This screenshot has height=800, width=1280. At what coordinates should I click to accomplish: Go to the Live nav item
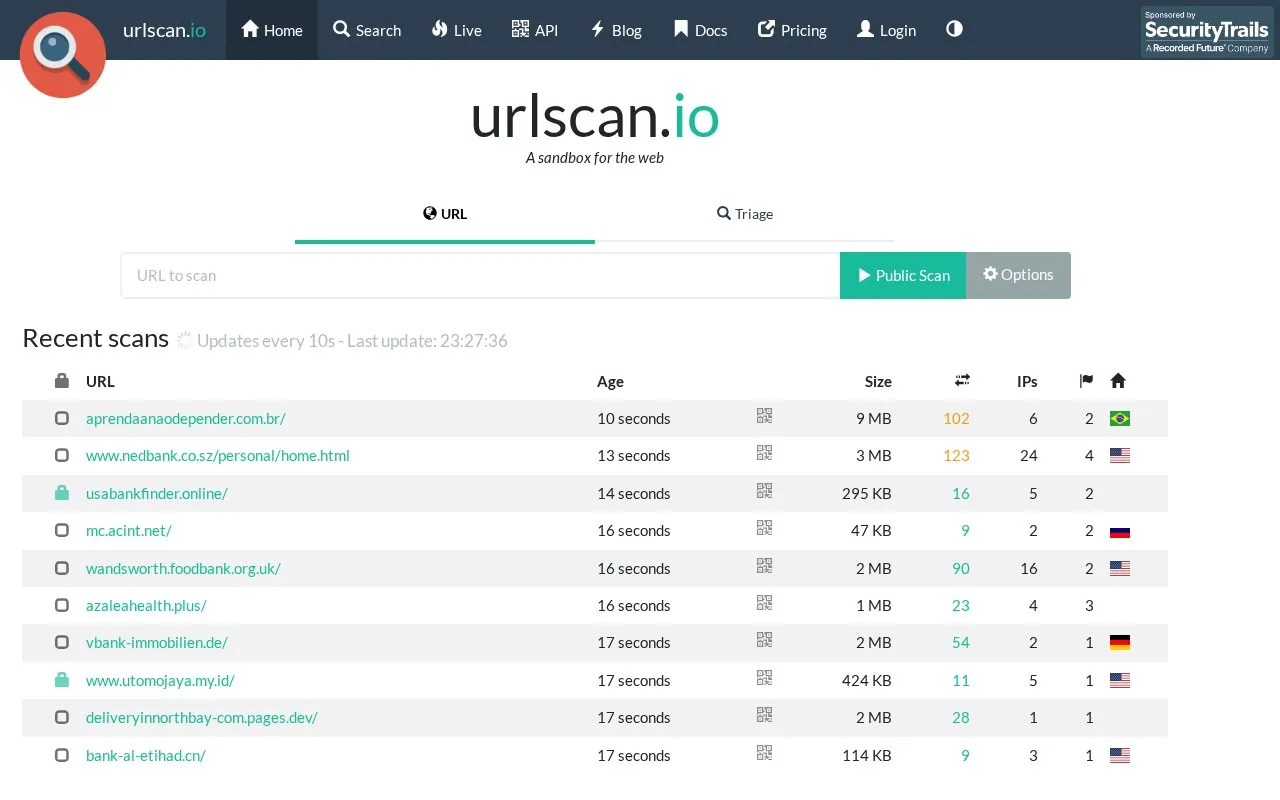[457, 30]
